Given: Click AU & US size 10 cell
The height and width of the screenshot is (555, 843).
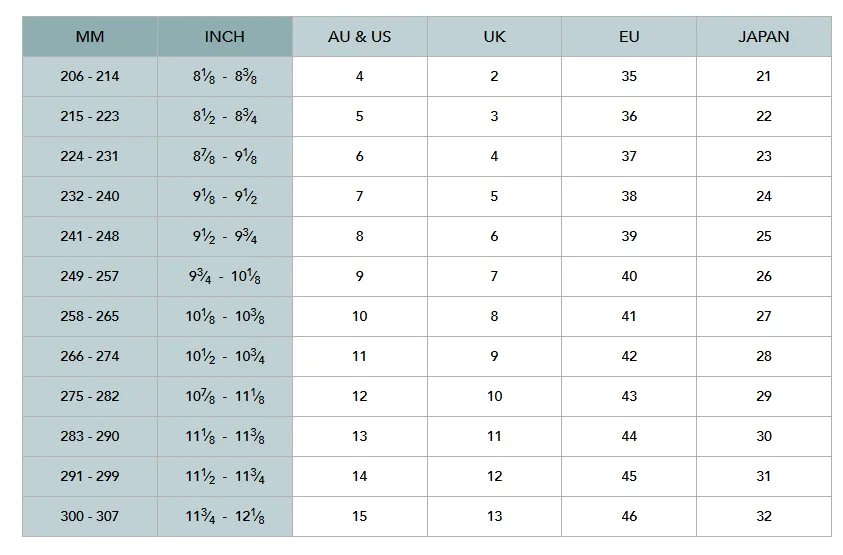Looking at the screenshot, I should pos(360,316).
